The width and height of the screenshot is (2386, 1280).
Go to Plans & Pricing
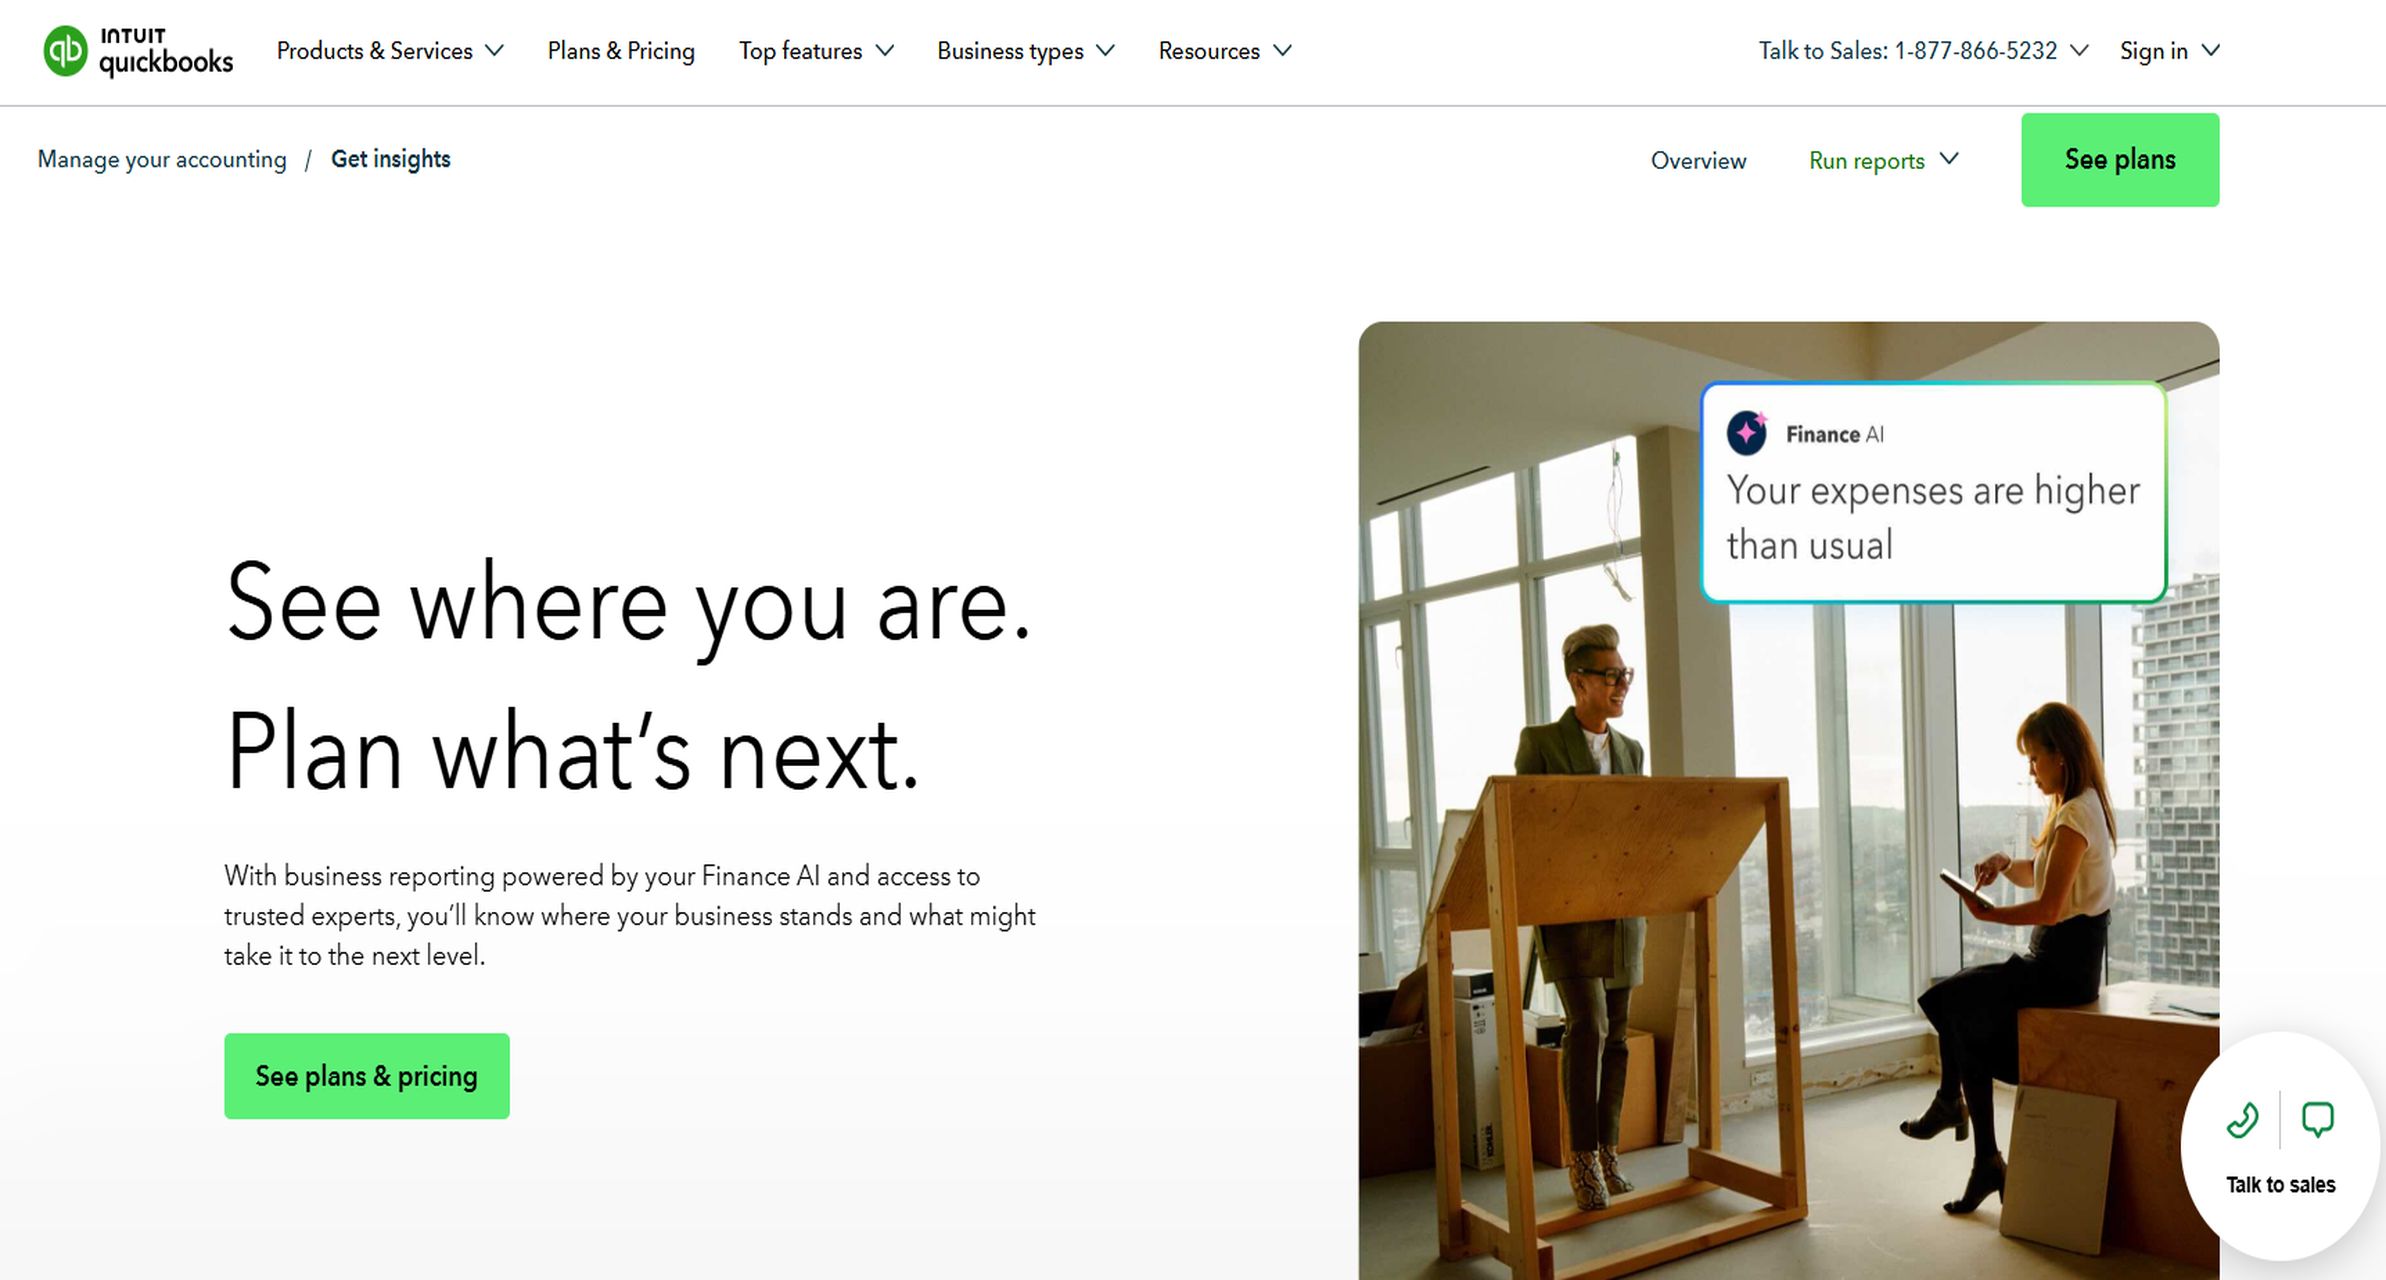[621, 51]
